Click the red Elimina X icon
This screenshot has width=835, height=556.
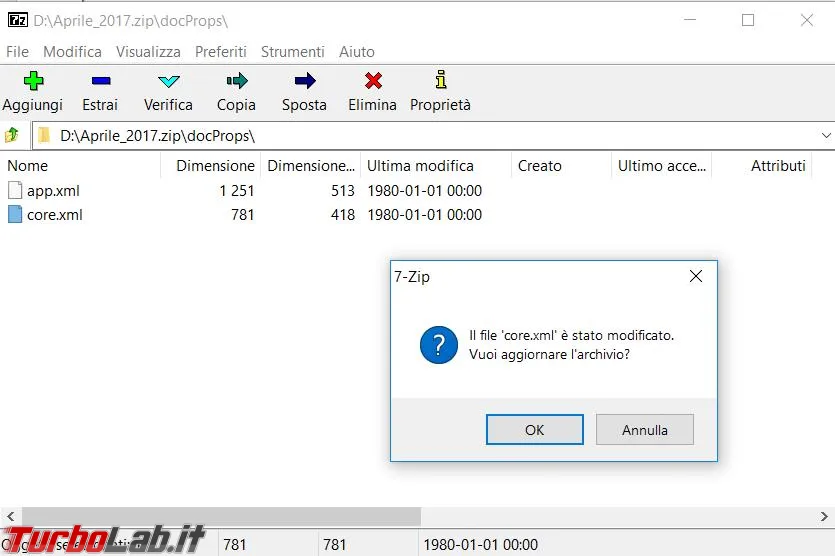[x=373, y=81]
